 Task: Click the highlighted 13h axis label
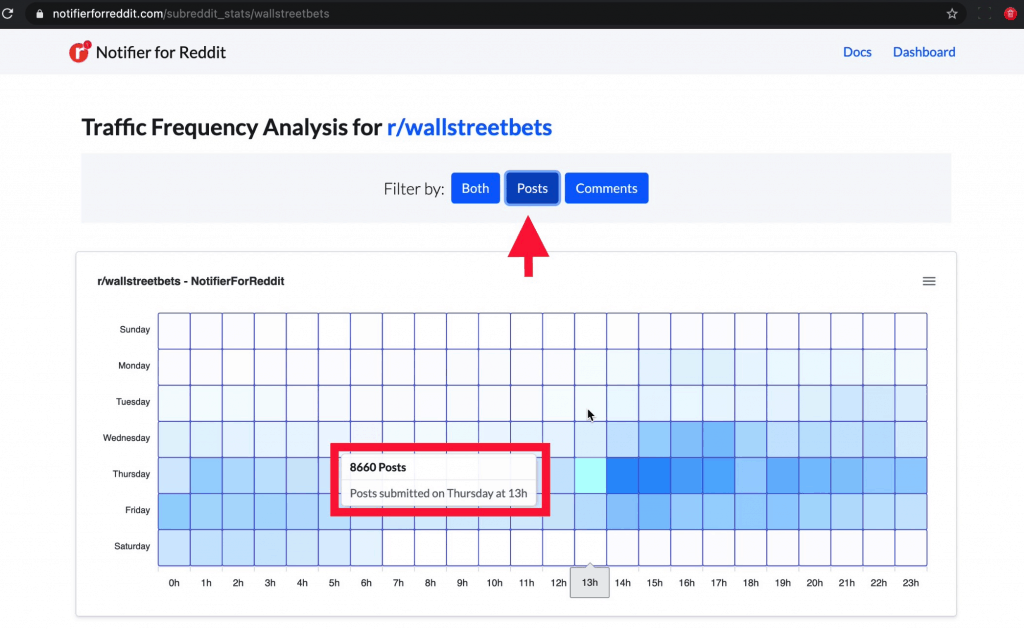(x=590, y=582)
